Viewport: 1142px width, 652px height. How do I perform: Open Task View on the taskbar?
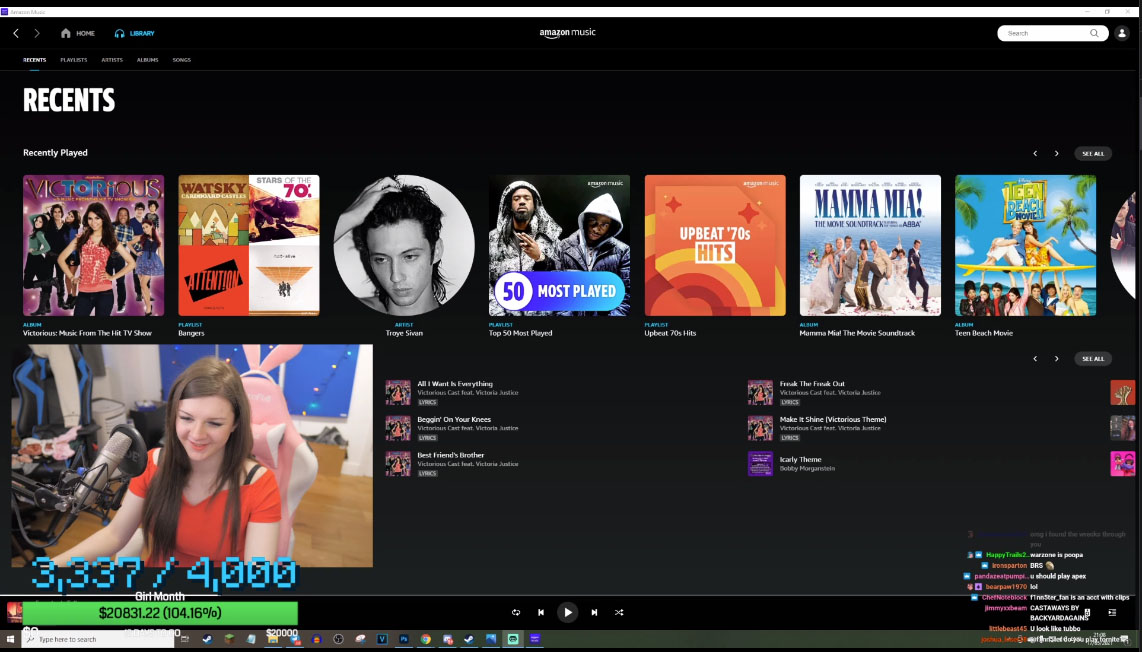click(185, 640)
